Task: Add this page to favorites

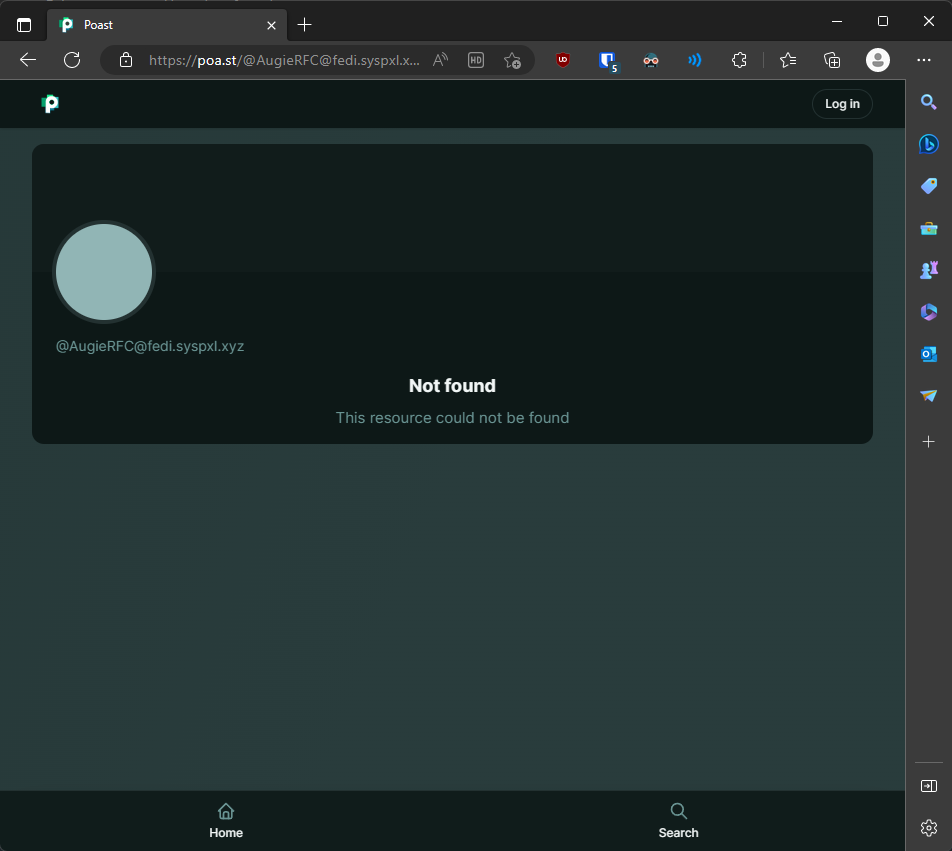Action: [512, 60]
